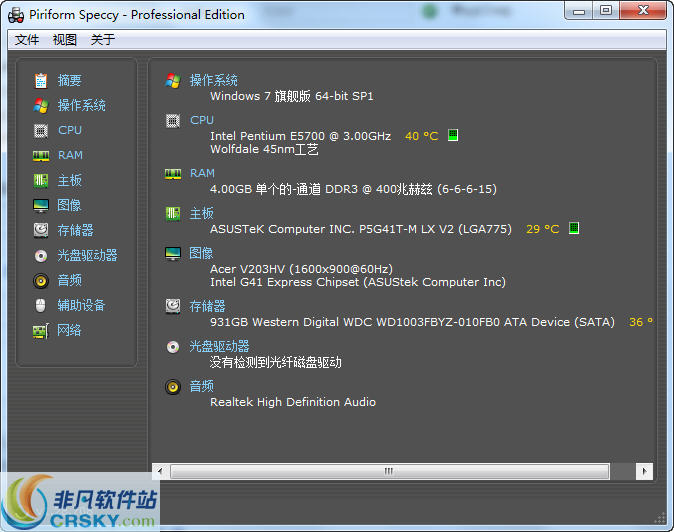Click the text Wolfdale 45nm工艺

264,150
